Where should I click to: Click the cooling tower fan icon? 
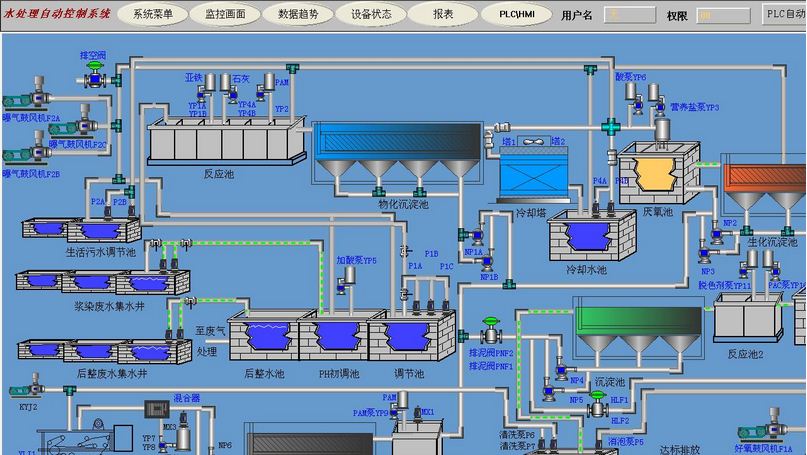[534, 142]
